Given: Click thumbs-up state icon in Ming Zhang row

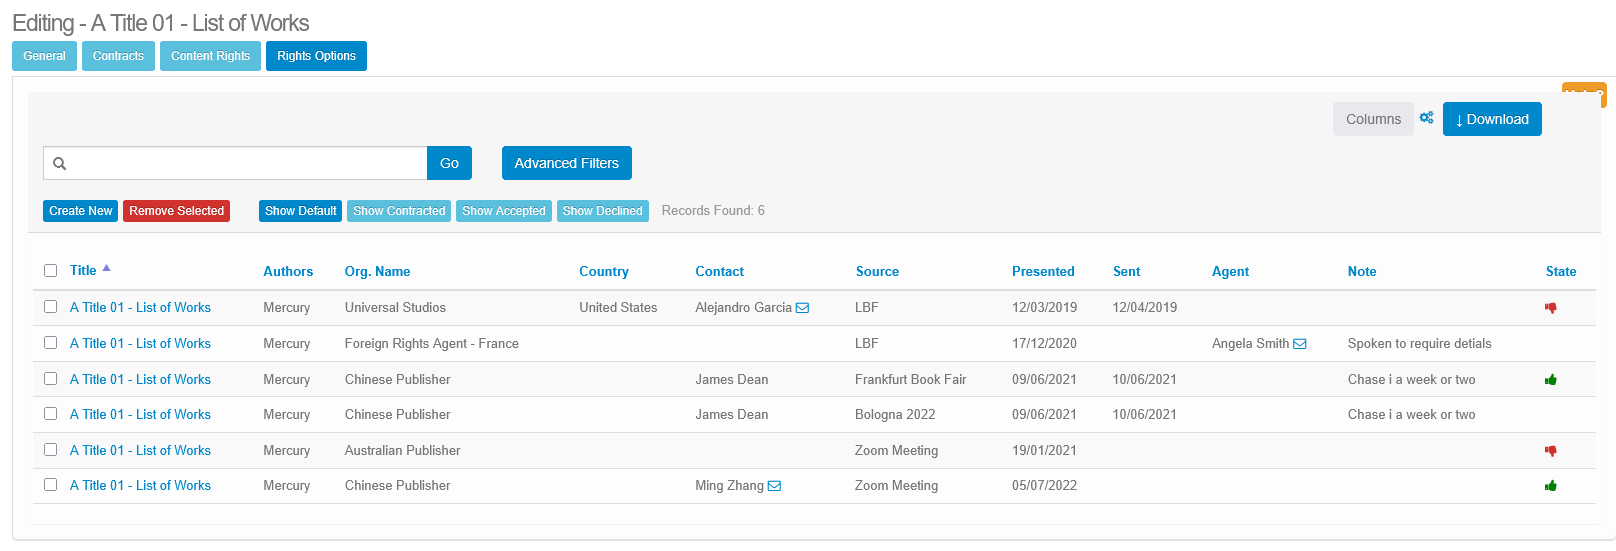Looking at the screenshot, I should pos(1551,486).
